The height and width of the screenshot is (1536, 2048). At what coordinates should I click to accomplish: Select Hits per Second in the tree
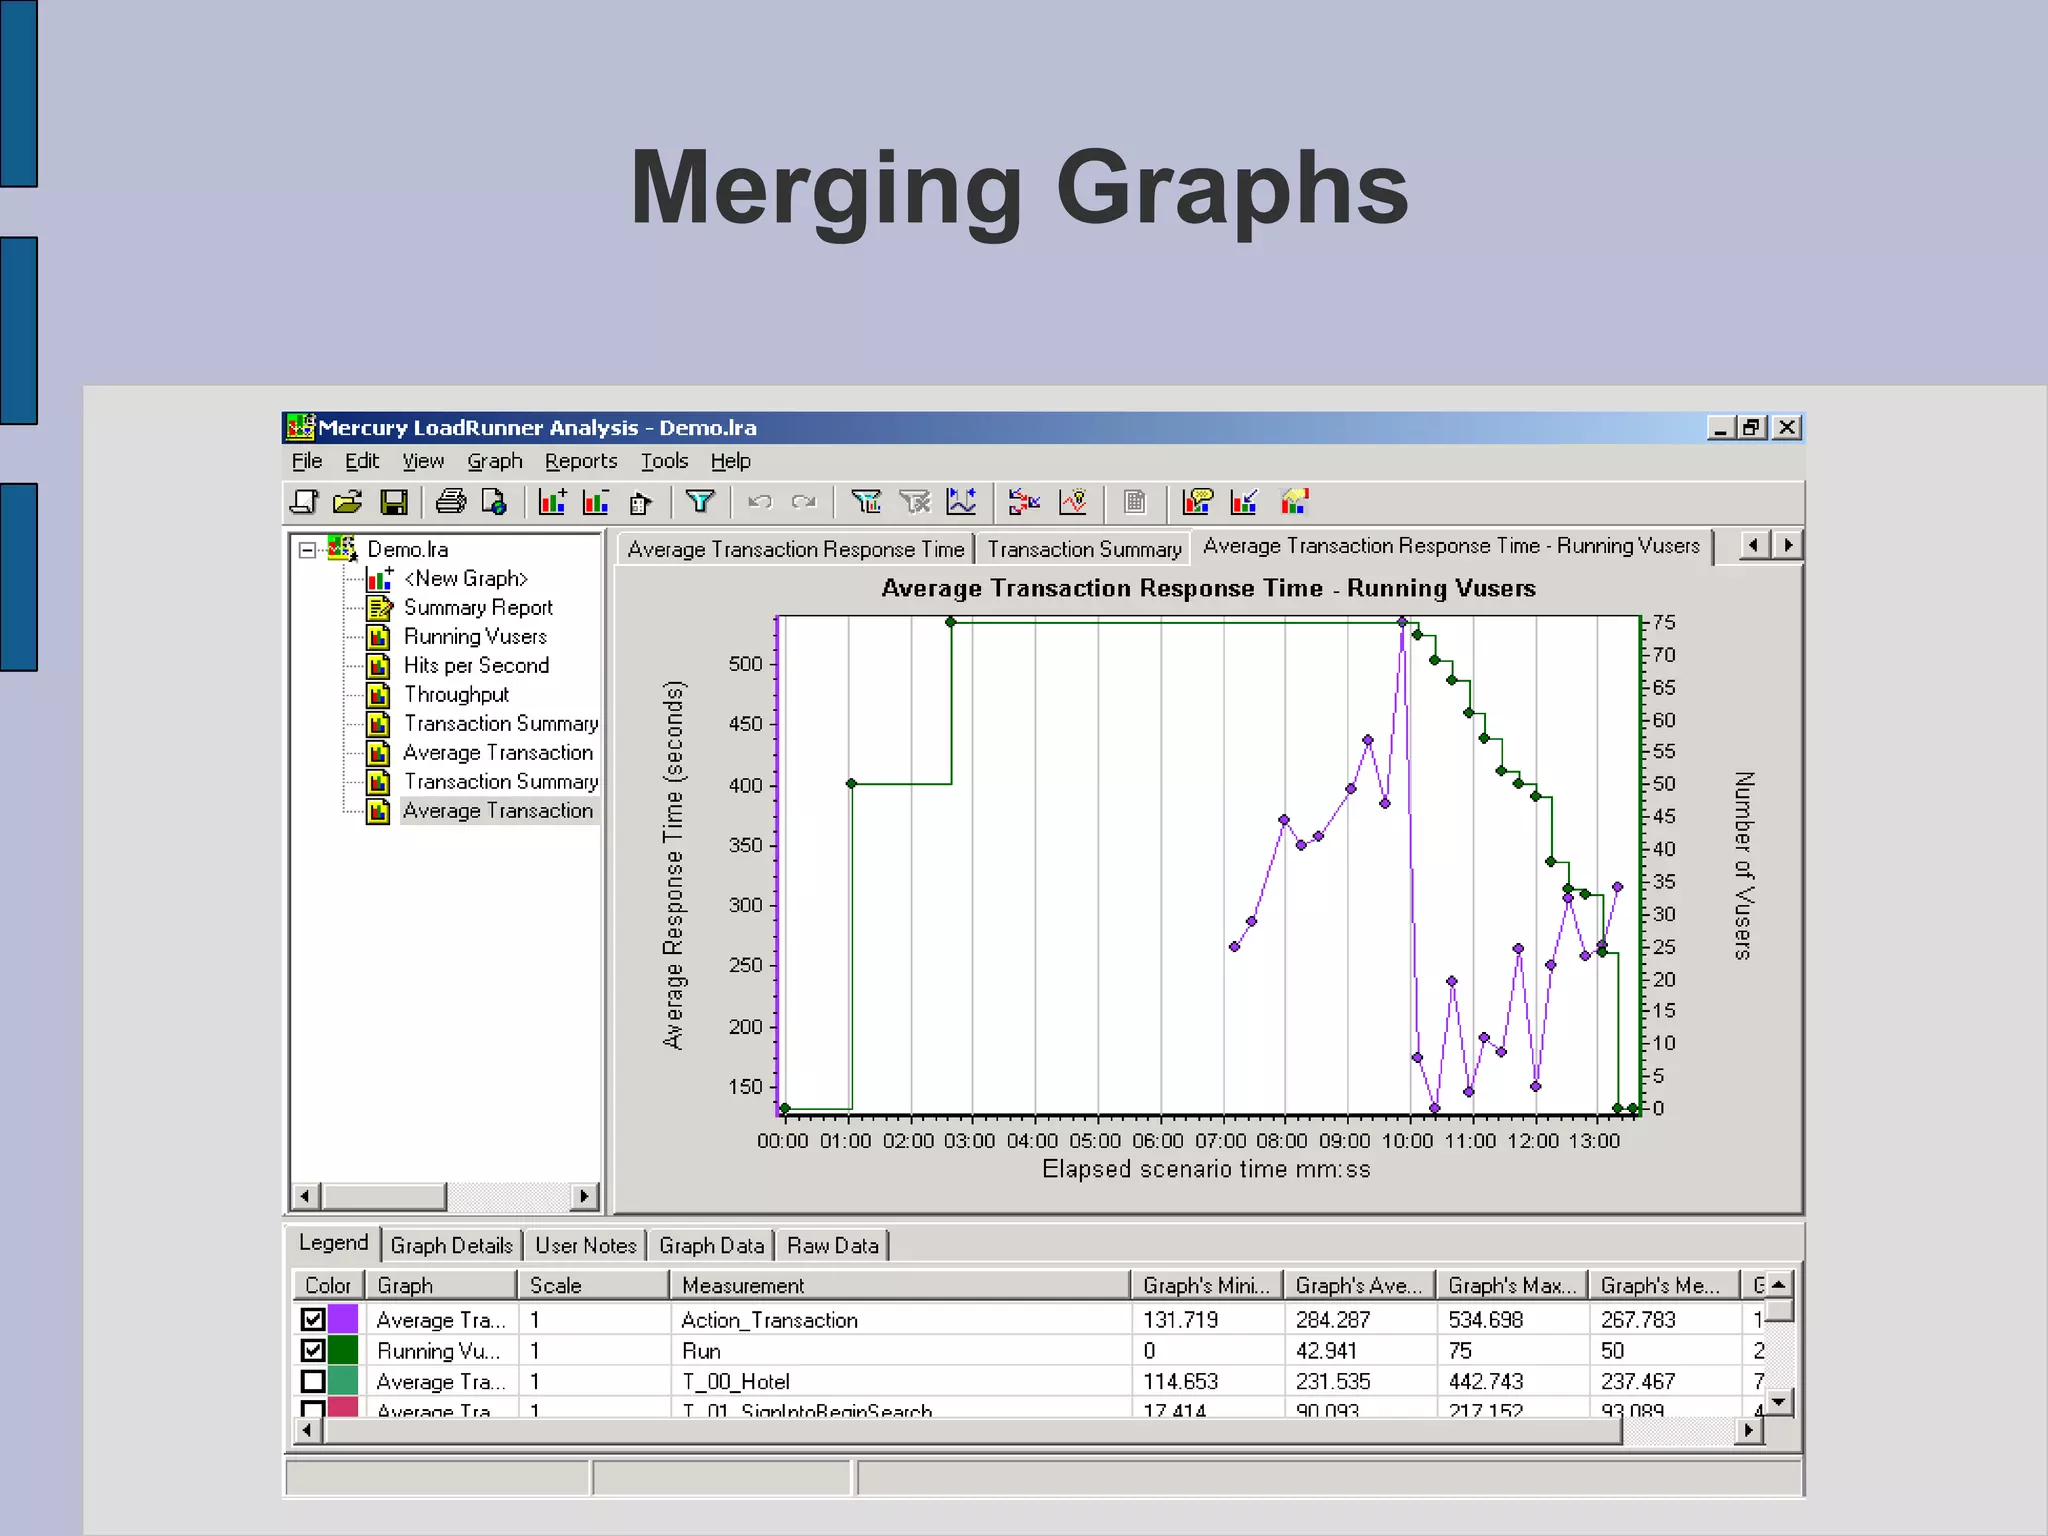click(x=476, y=665)
